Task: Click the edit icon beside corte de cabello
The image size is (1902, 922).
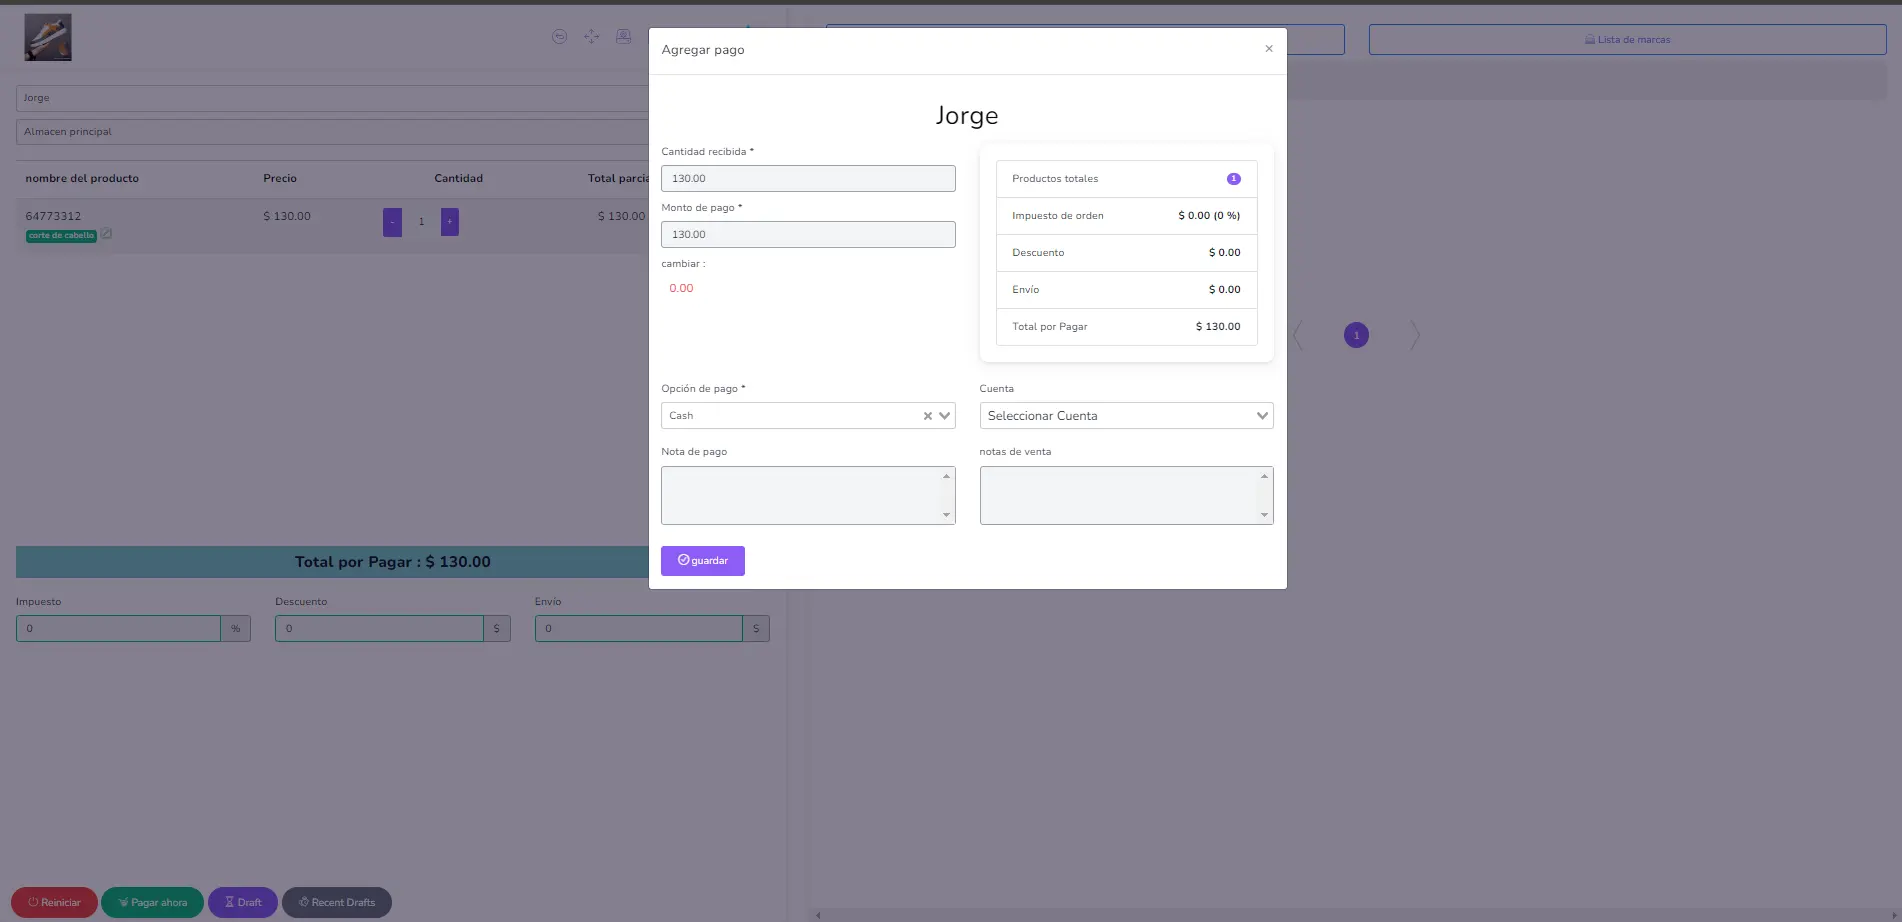Action: [x=106, y=235]
